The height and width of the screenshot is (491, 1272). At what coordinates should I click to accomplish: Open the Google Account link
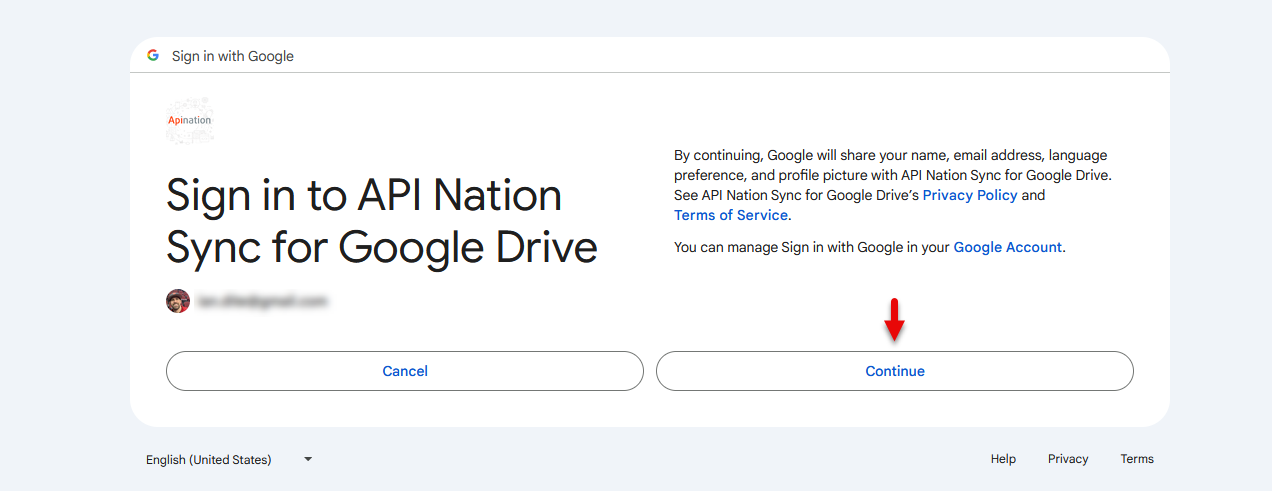[1008, 247]
